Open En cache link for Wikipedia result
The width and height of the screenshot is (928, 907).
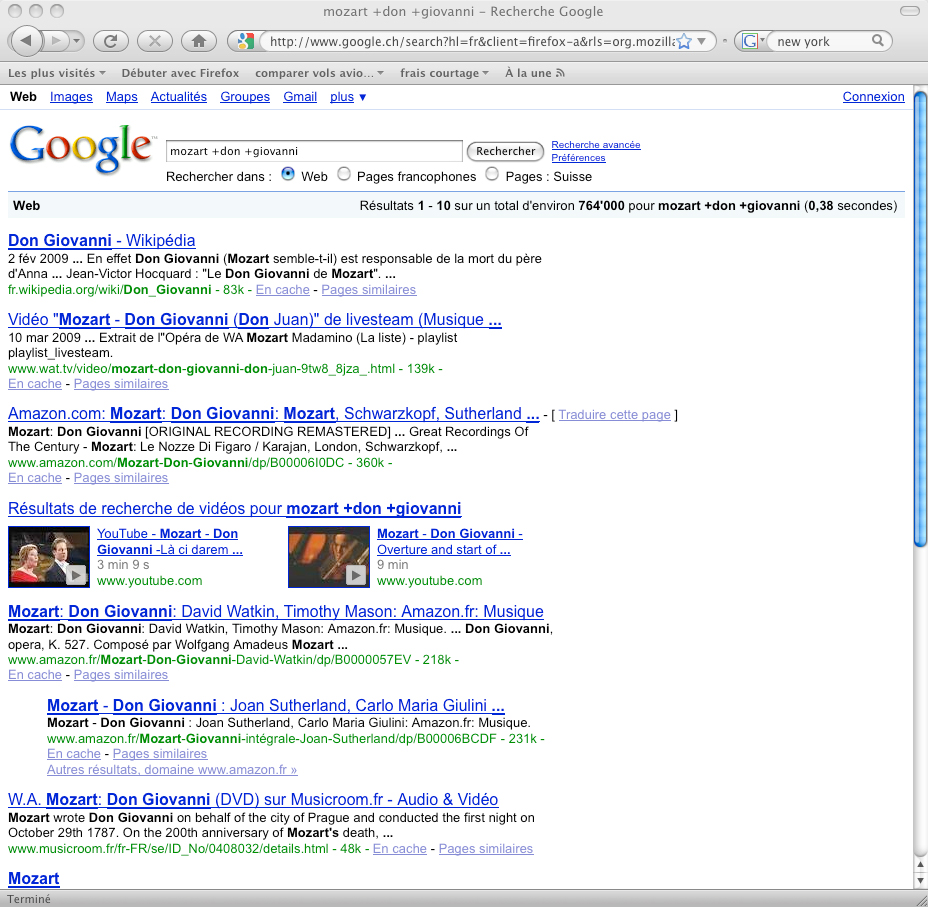(x=282, y=289)
